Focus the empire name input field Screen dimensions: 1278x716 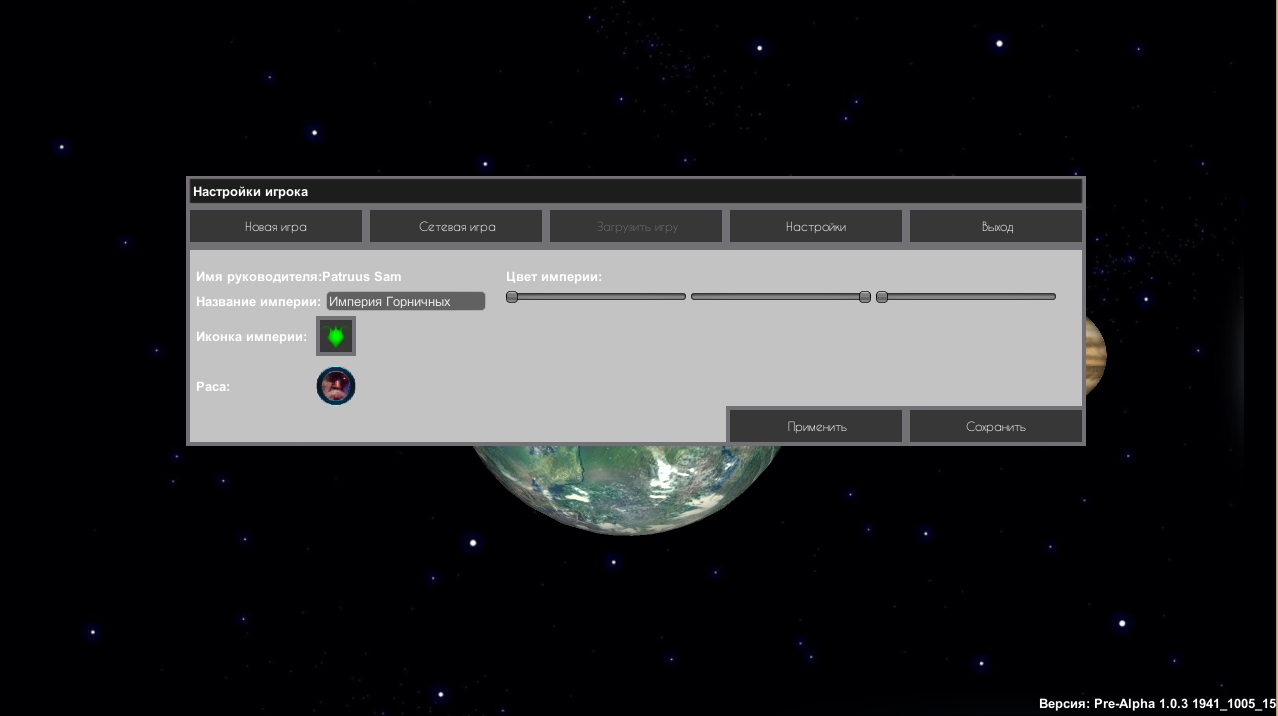click(405, 301)
